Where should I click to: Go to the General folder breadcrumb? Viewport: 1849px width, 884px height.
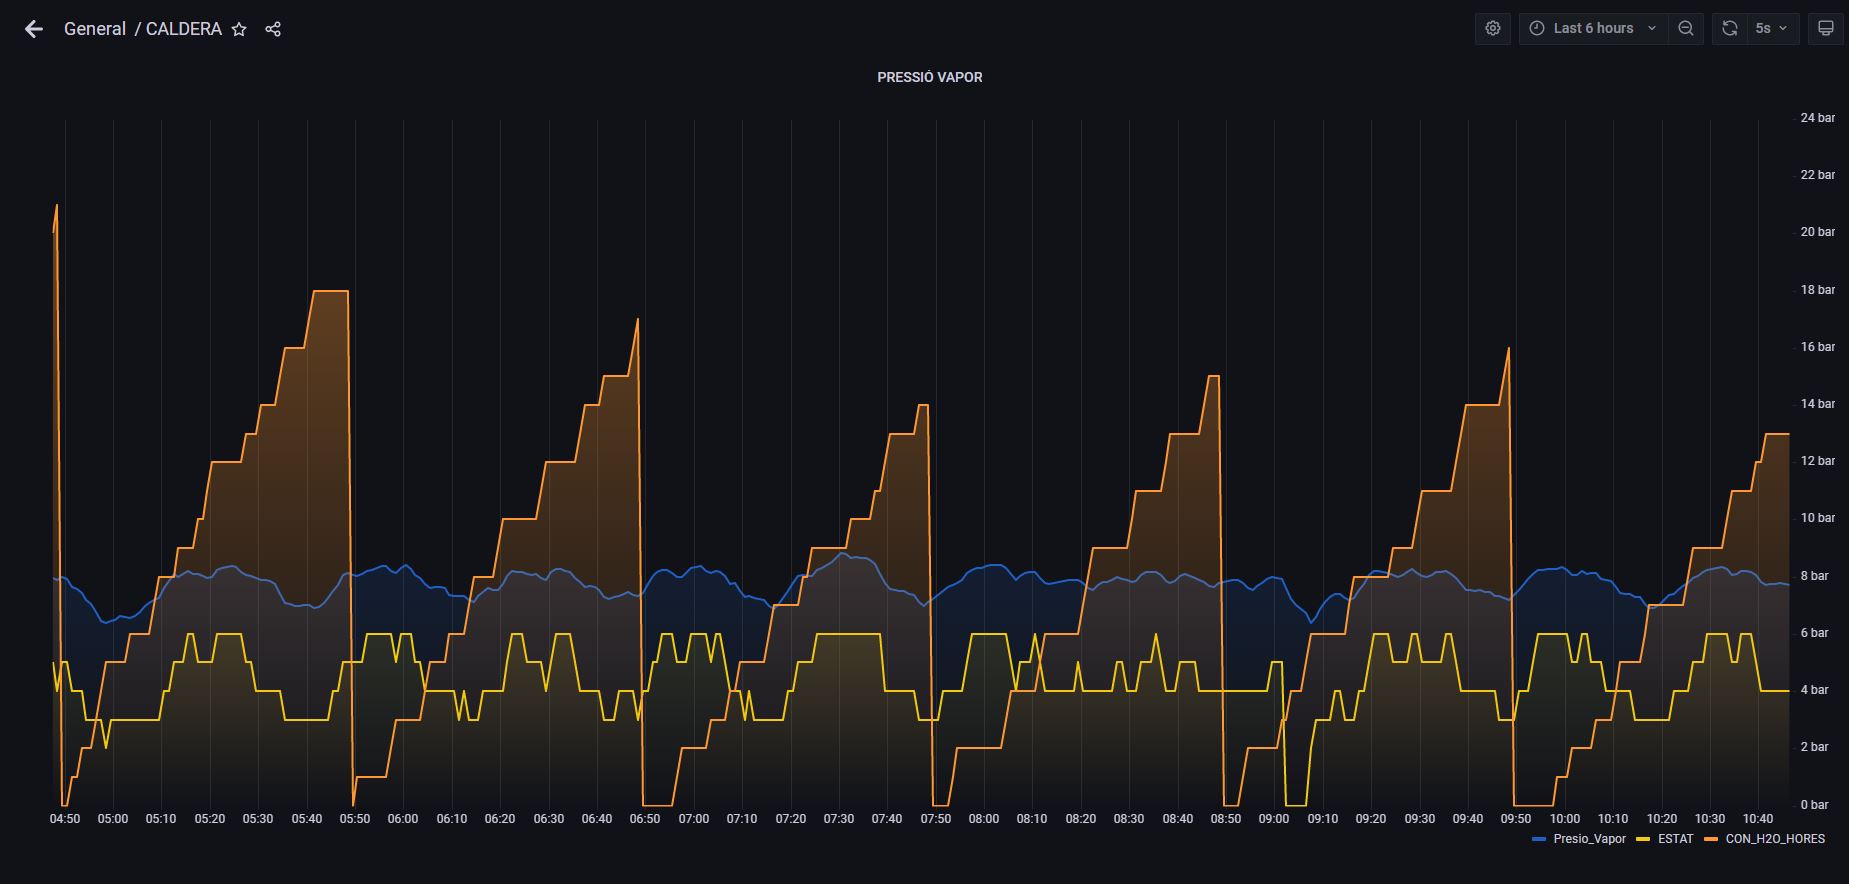click(x=95, y=29)
